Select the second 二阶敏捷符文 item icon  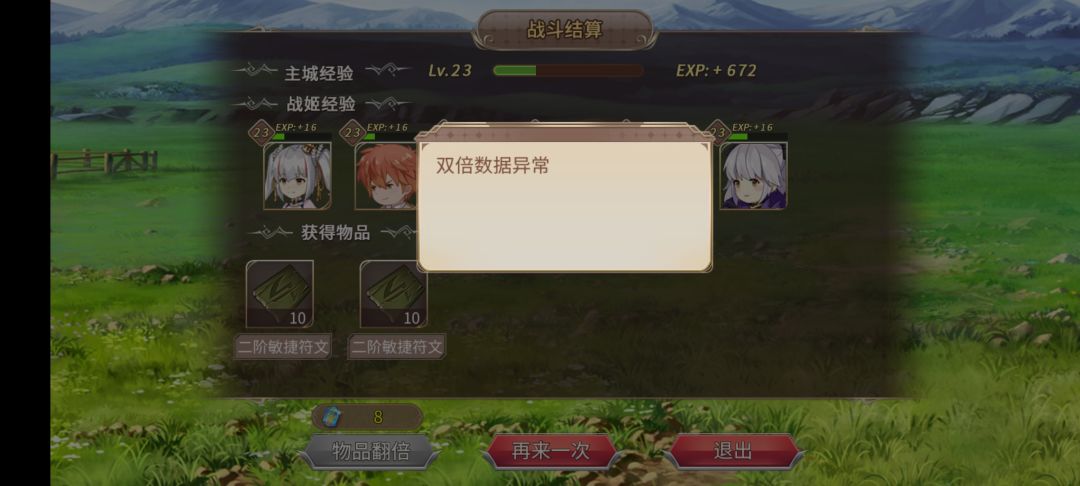[393, 294]
